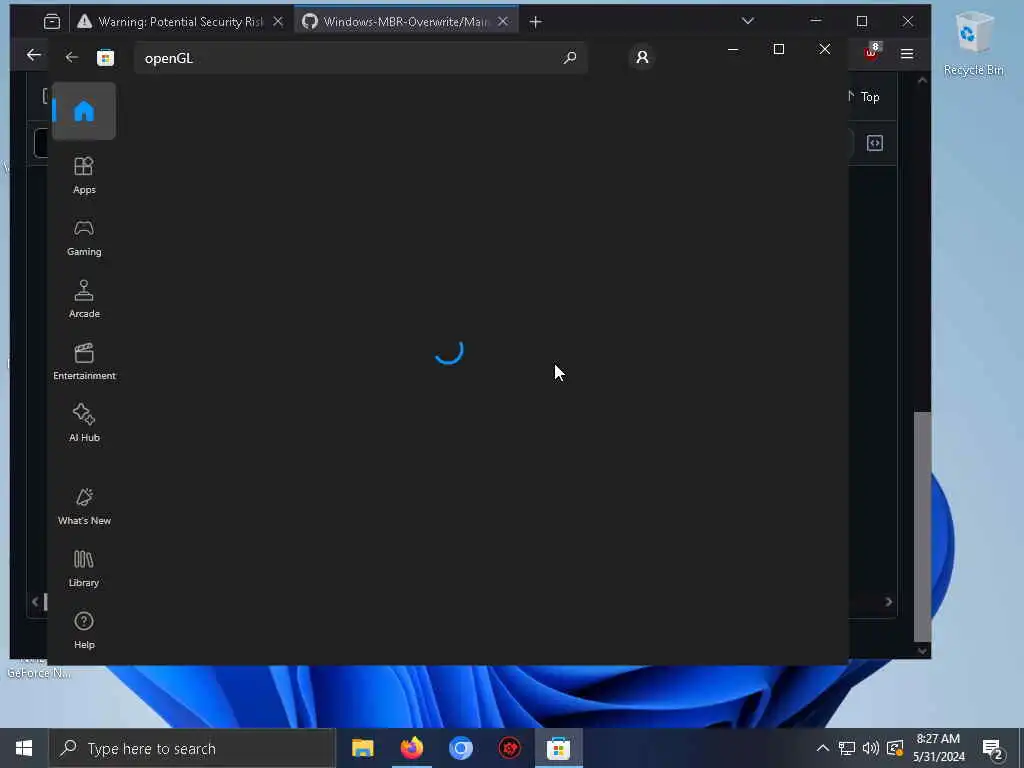Click the Store search magnifier icon
Viewport: 1024px width, 768px height.
(x=569, y=57)
